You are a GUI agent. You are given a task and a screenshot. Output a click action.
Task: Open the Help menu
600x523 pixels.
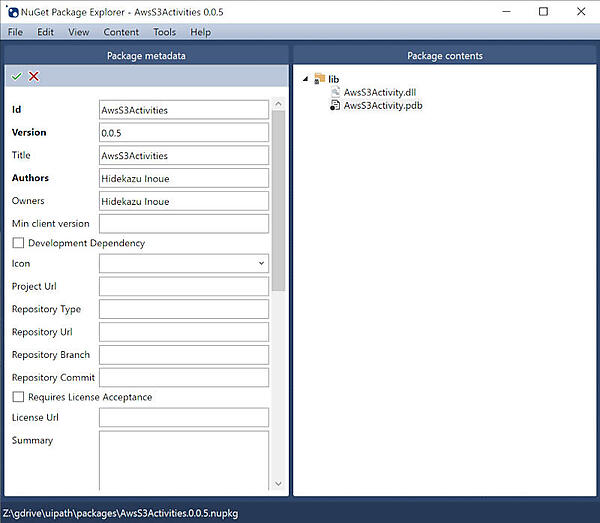click(200, 32)
